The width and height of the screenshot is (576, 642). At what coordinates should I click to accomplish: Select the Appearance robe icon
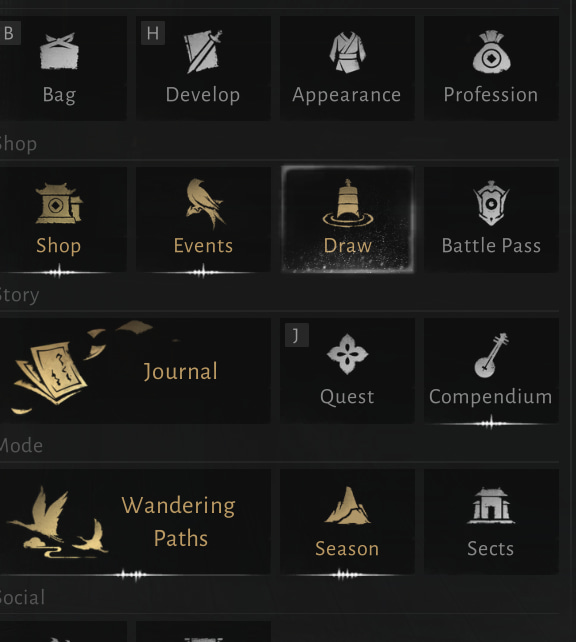[x=347, y=52]
